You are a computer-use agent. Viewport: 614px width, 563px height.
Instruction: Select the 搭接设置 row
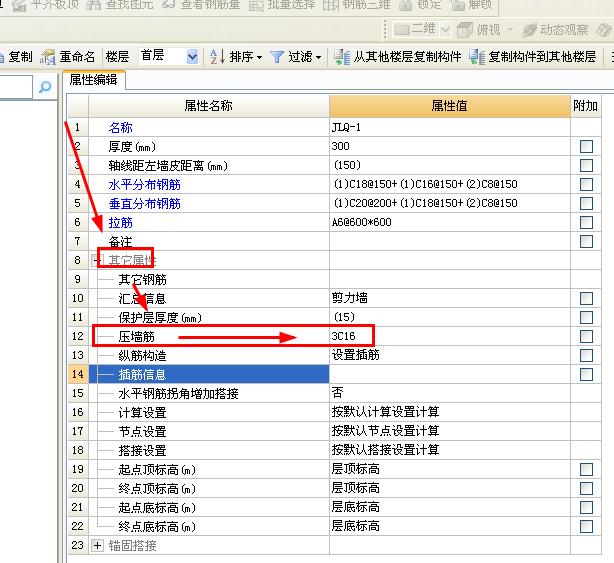click(x=335, y=450)
